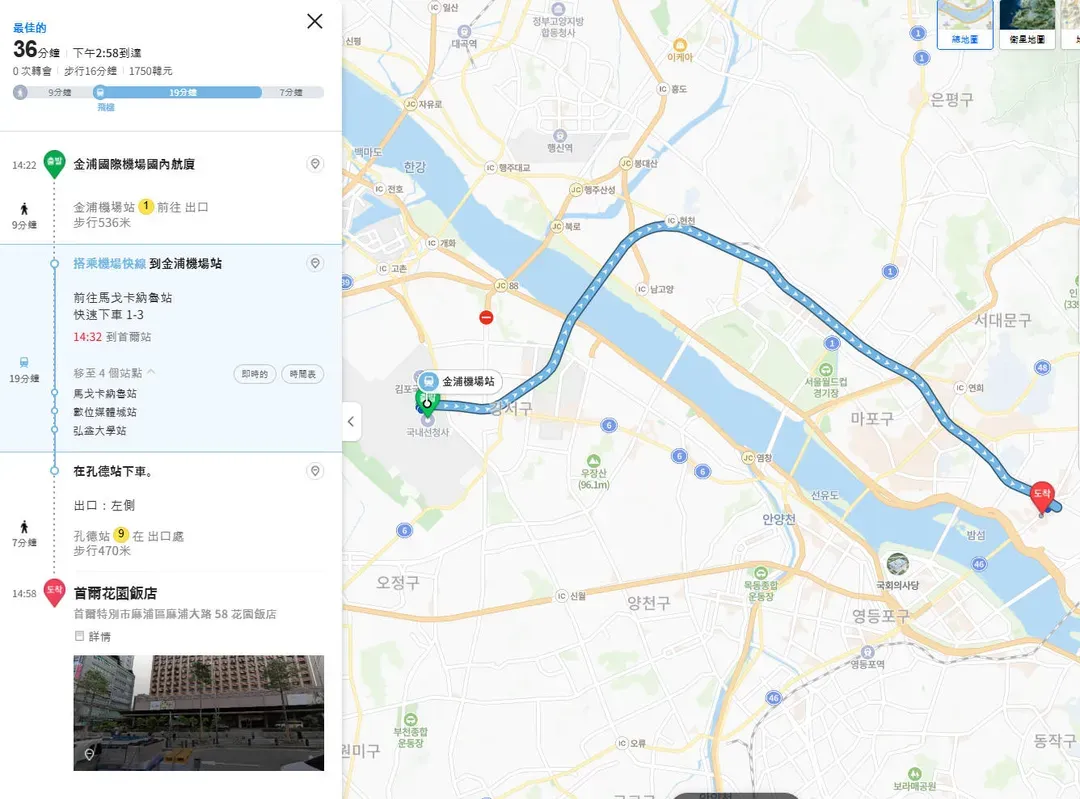The height and width of the screenshot is (799, 1080).
Task: Select the 弘益大學站 stop
Action: pyautogui.click(x=100, y=430)
